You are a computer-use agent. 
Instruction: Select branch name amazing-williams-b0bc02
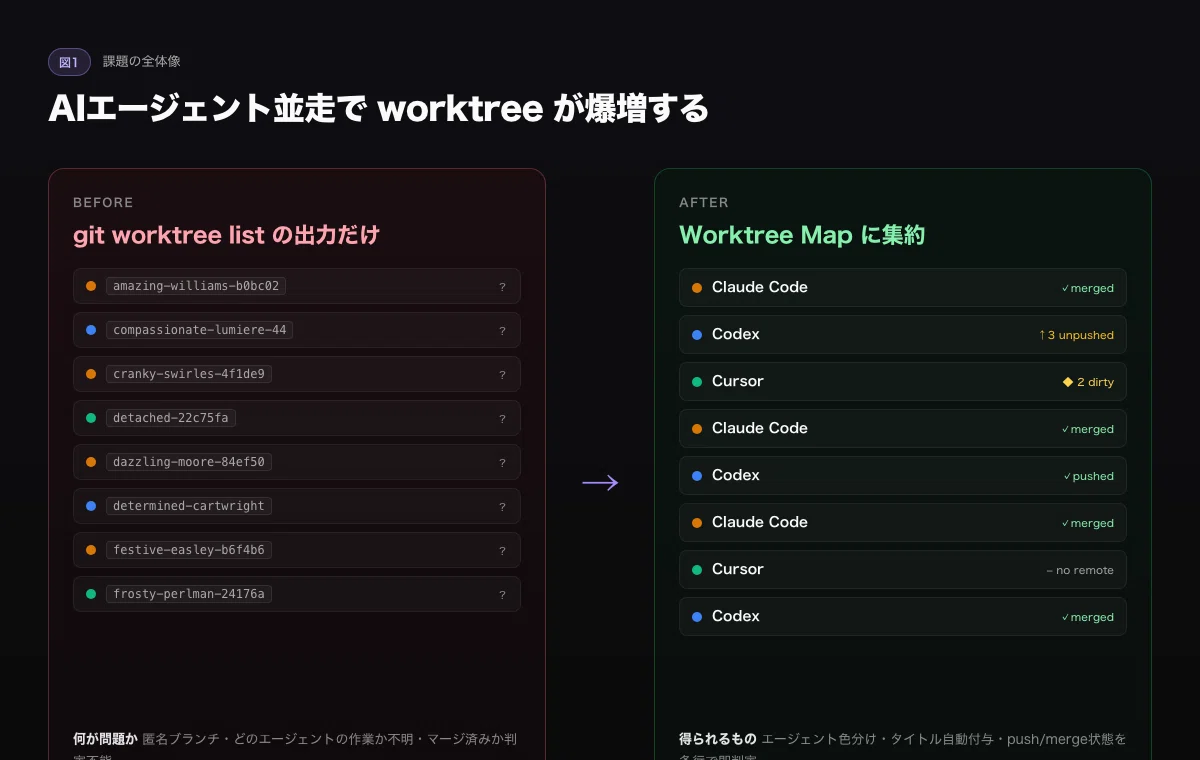tap(196, 286)
